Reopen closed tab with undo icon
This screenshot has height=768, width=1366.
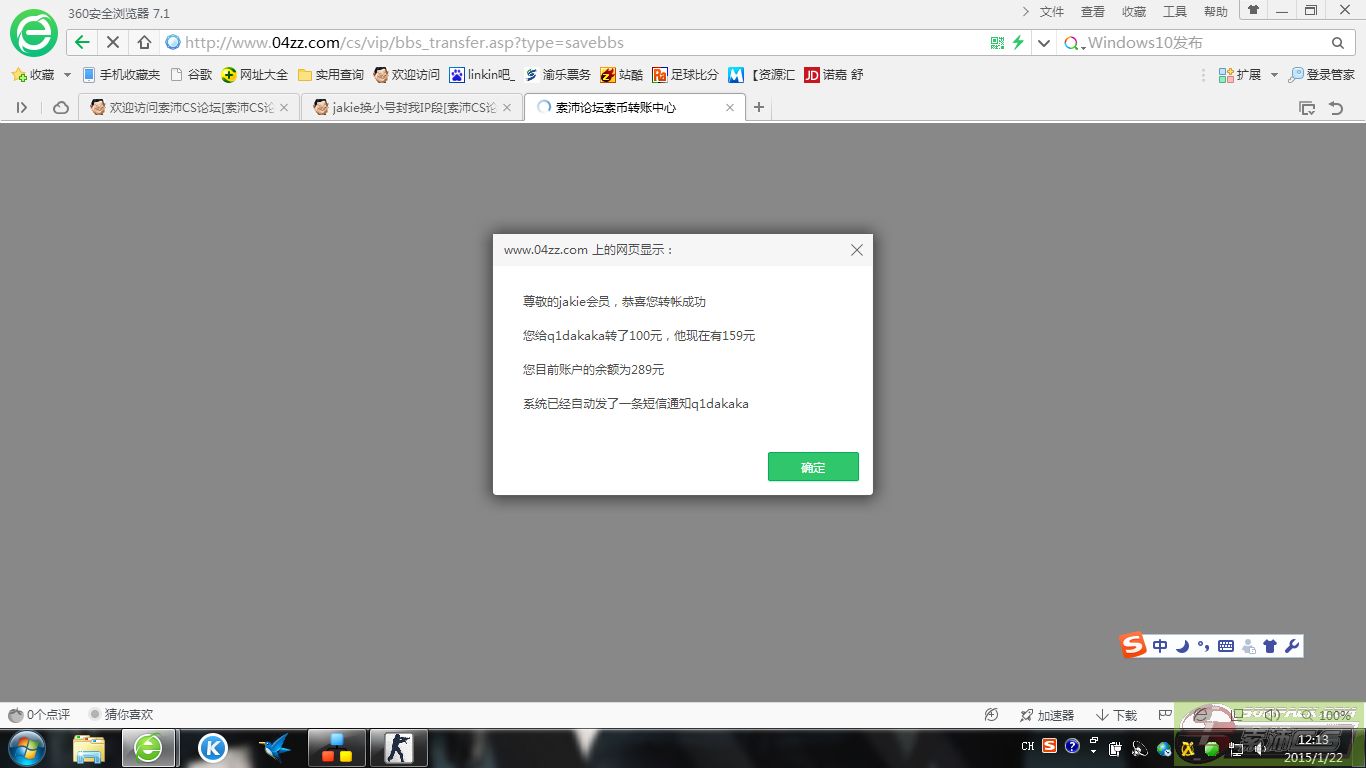[x=1336, y=108]
